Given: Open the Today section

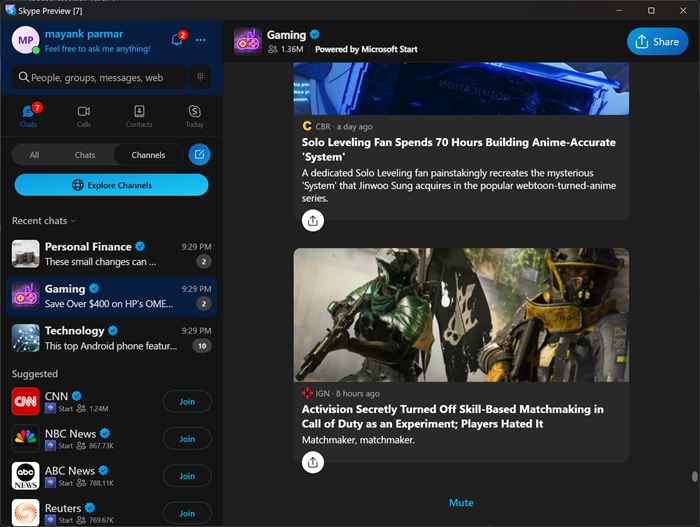Looking at the screenshot, I should pos(194,116).
